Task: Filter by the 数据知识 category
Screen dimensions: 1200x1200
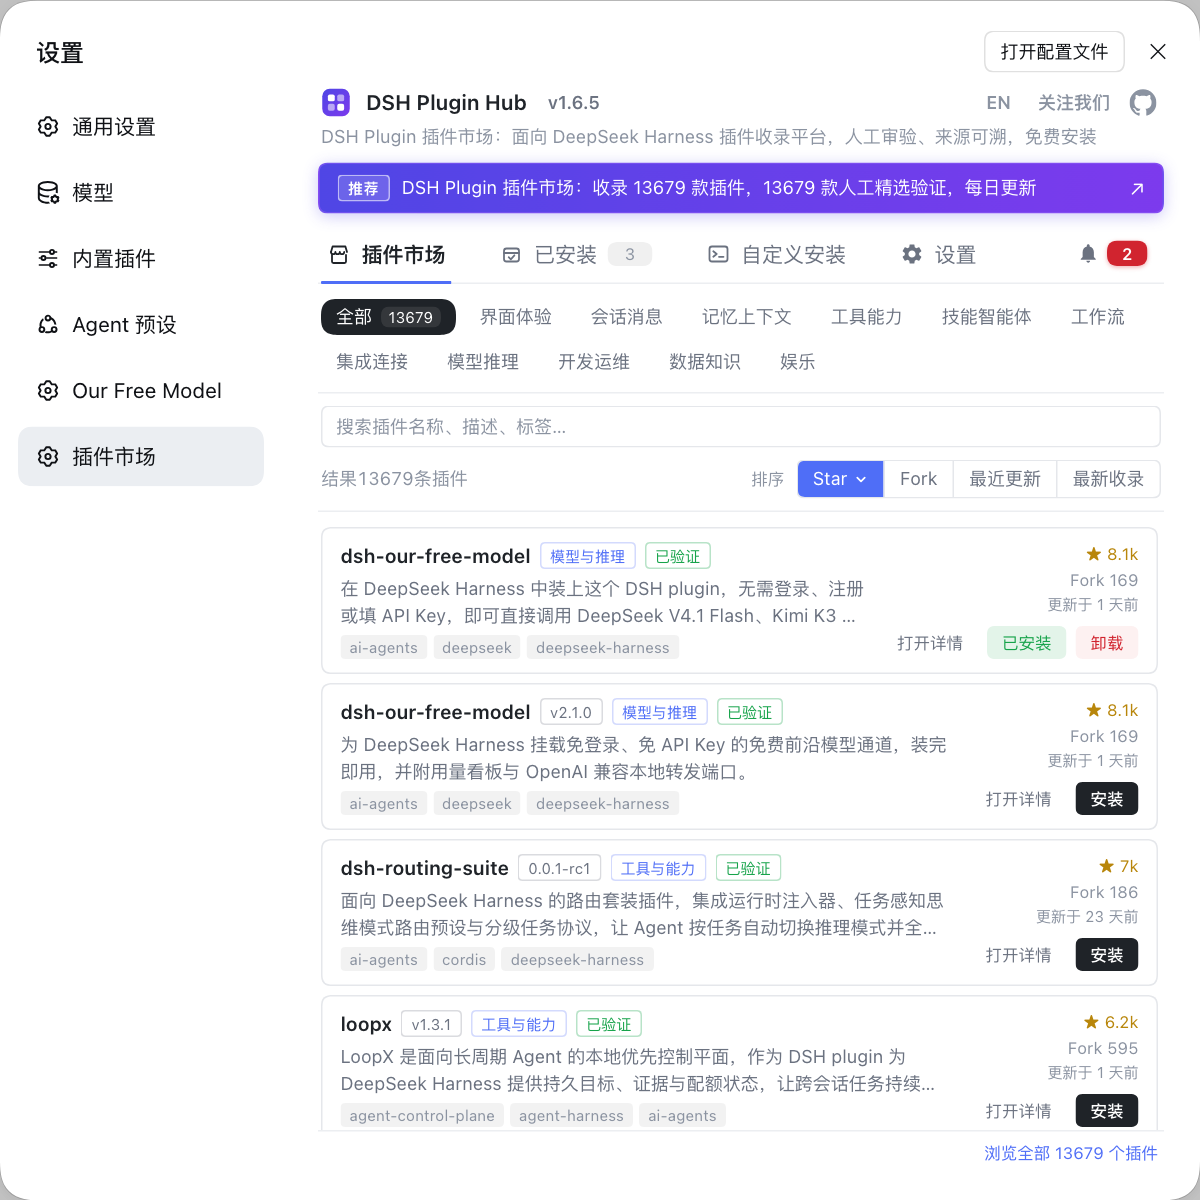Action: [x=705, y=362]
